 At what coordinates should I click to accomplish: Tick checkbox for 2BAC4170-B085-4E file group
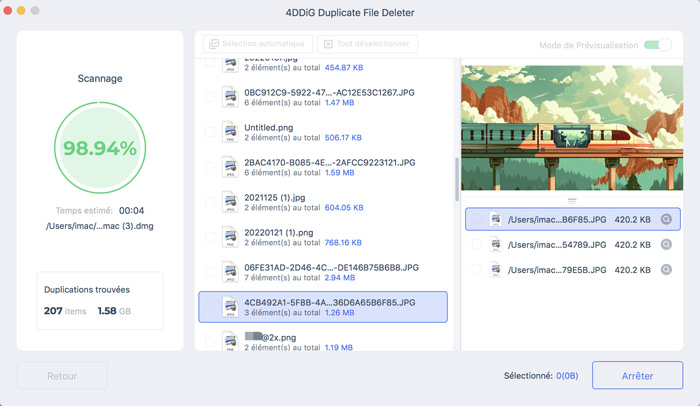pos(209,167)
